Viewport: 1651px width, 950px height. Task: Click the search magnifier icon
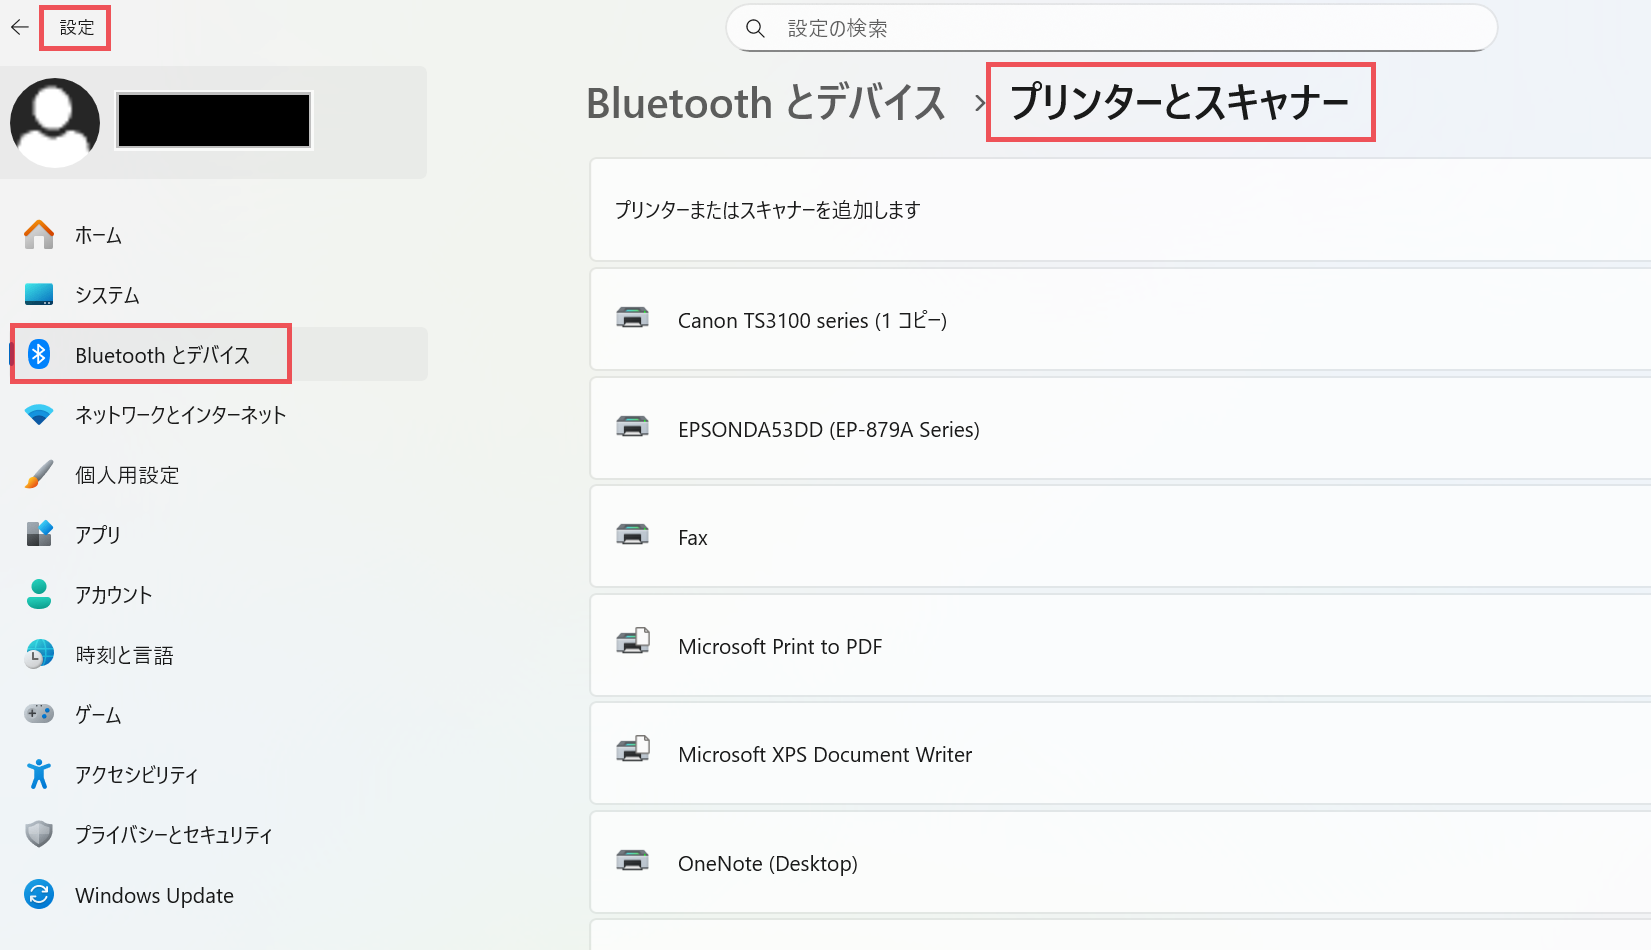pos(756,29)
